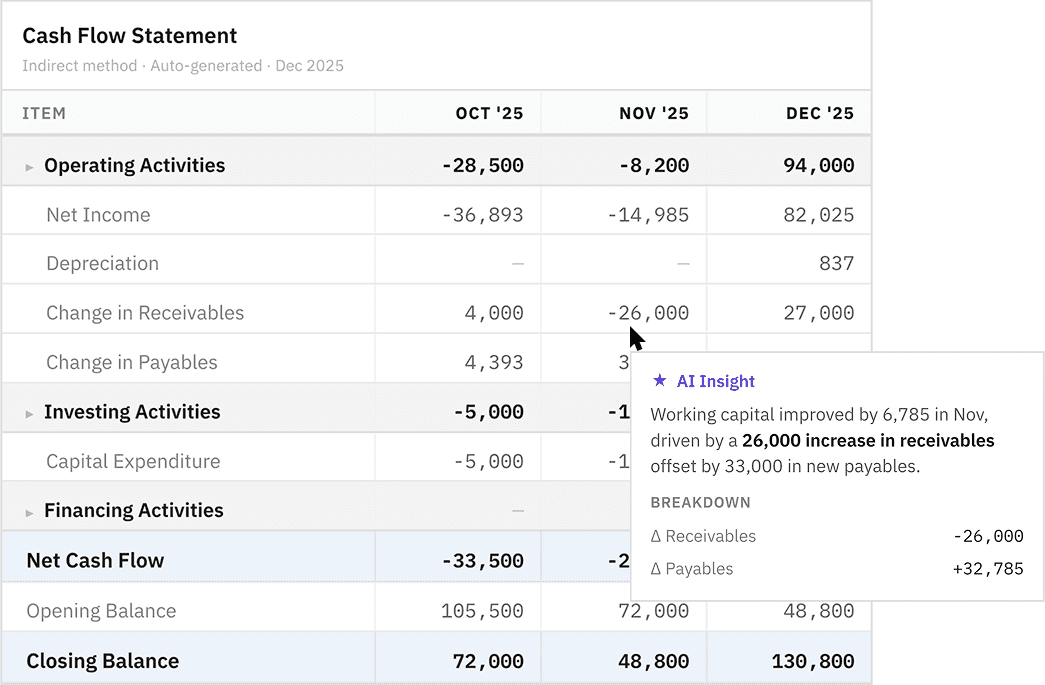1045x685 pixels.
Task: Select the Depreciation row label
Action: (x=102, y=264)
